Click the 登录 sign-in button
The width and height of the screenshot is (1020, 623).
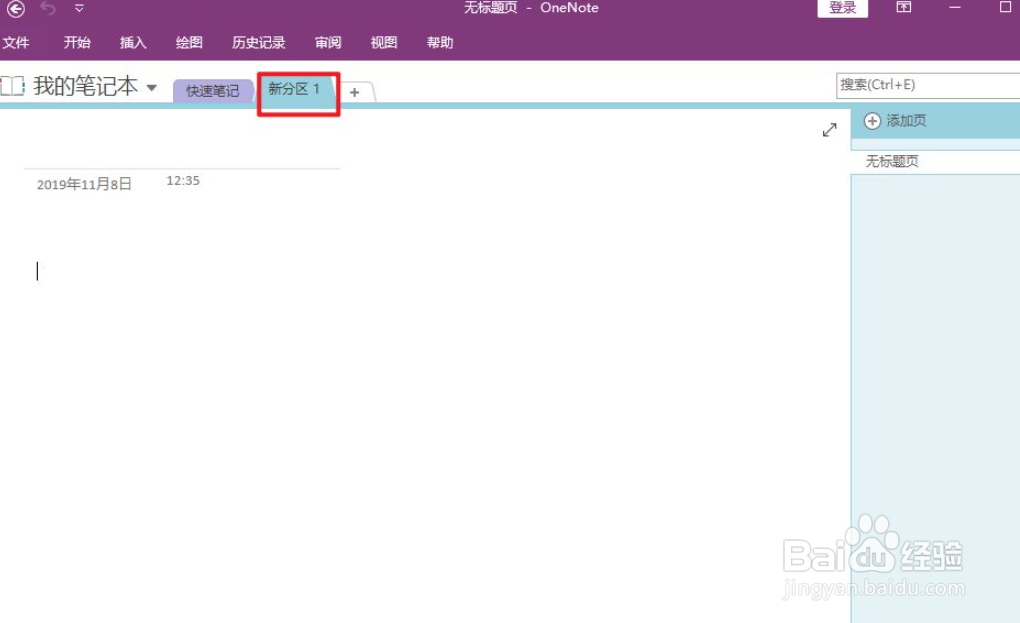tap(842, 7)
